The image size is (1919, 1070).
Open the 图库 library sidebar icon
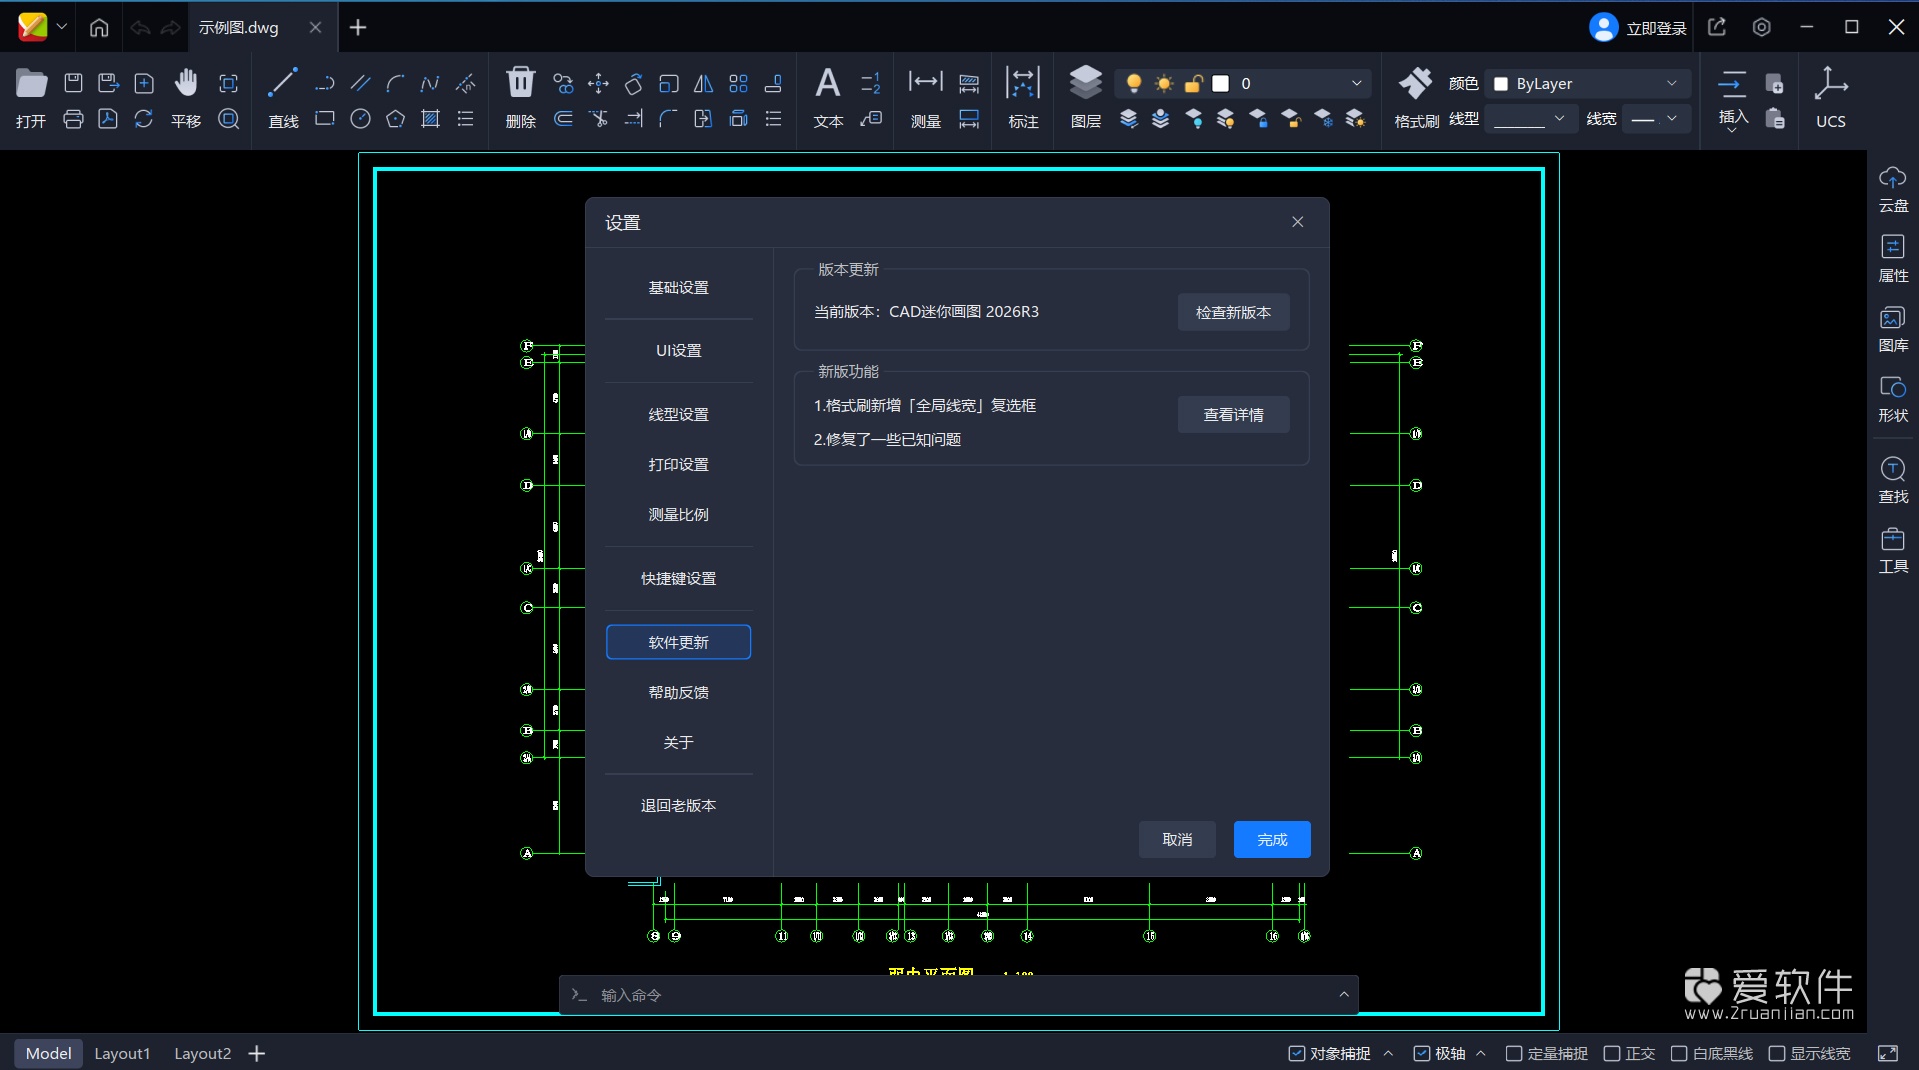pos(1892,319)
